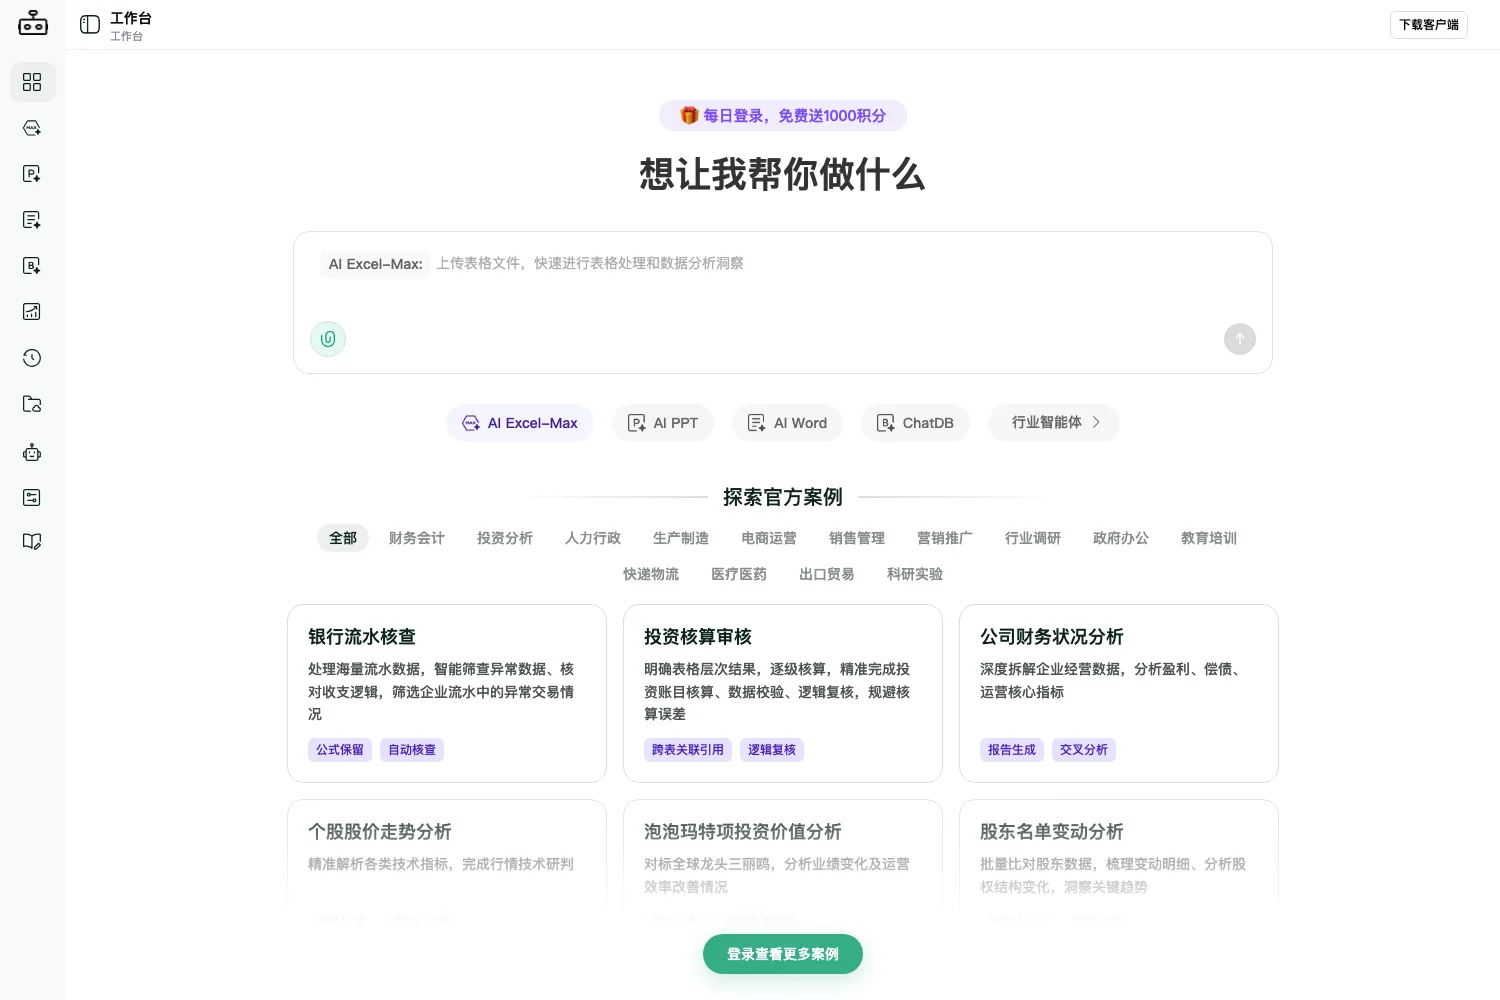The height and width of the screenshot is (1000, 1500).
Task: Switch to the 销售管理 category tab
Action: pos(857,538)
